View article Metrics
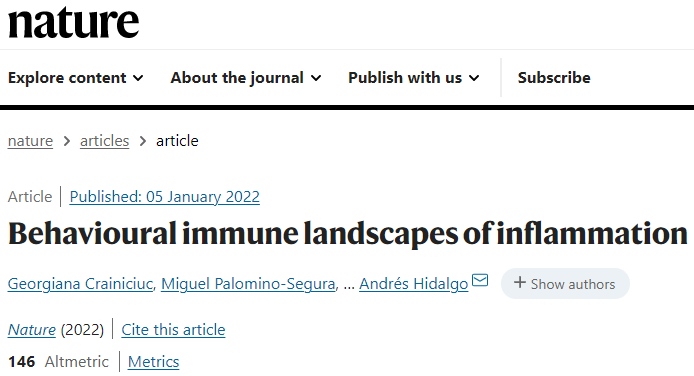The image size is (694, 376). tap(154, 362)
